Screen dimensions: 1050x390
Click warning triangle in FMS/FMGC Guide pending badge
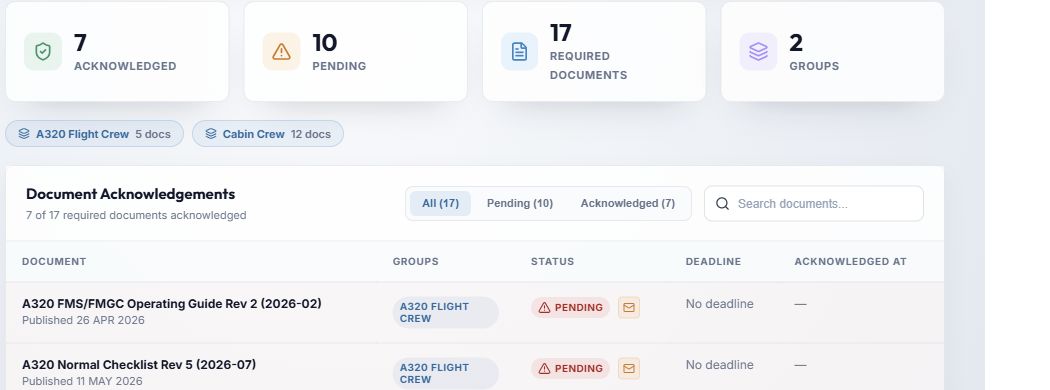coord(544,308)
